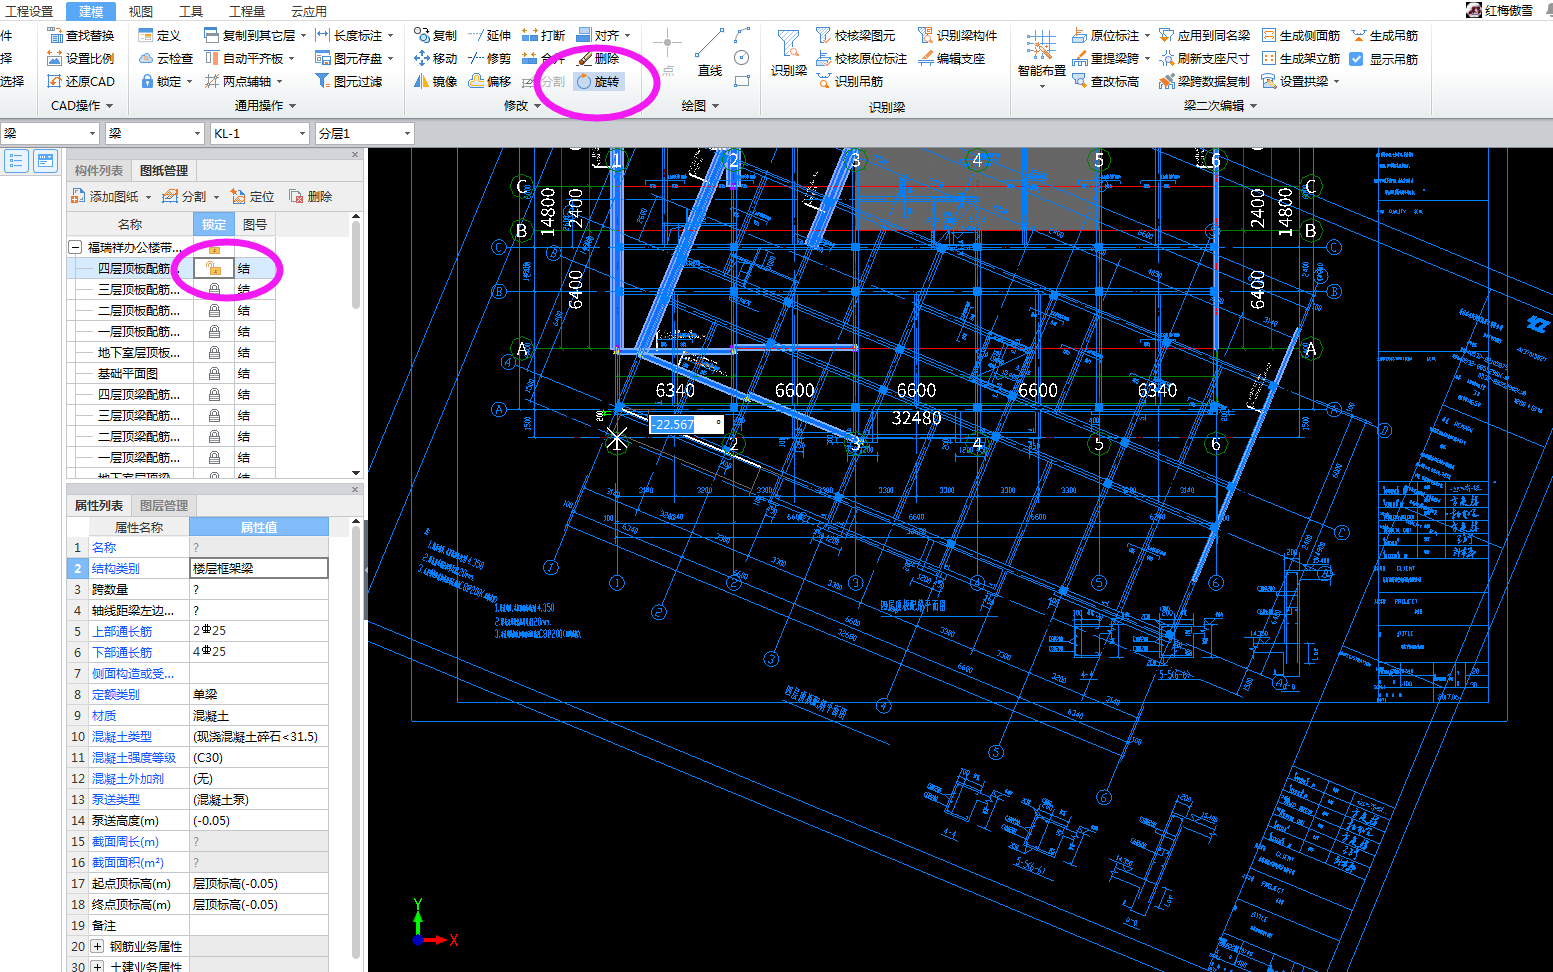Collapse the 福瑞祥办公楼 tree node
The height and width of the screenshot is (972, 1553).
click(x=75, y=247)
